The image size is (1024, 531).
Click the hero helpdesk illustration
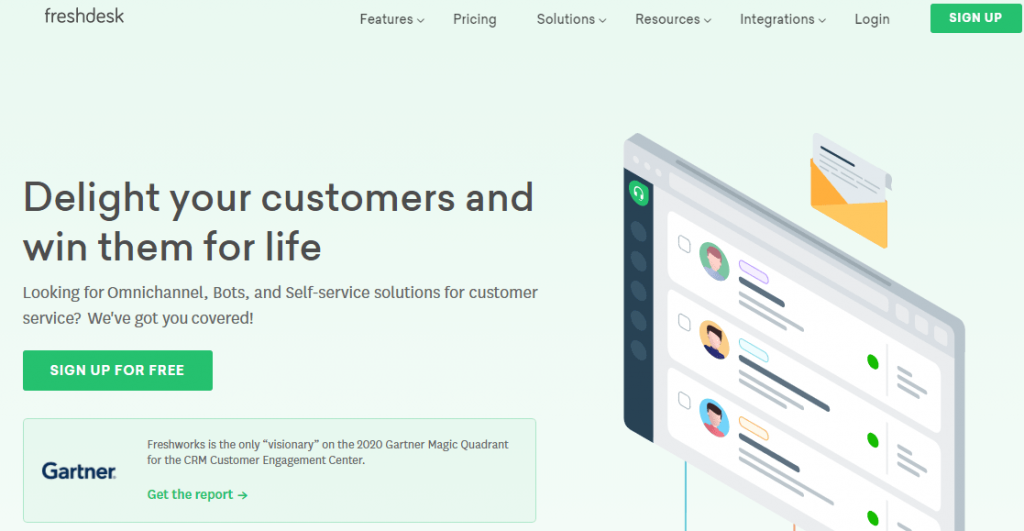pyautogui.click(x=793, y=332)
